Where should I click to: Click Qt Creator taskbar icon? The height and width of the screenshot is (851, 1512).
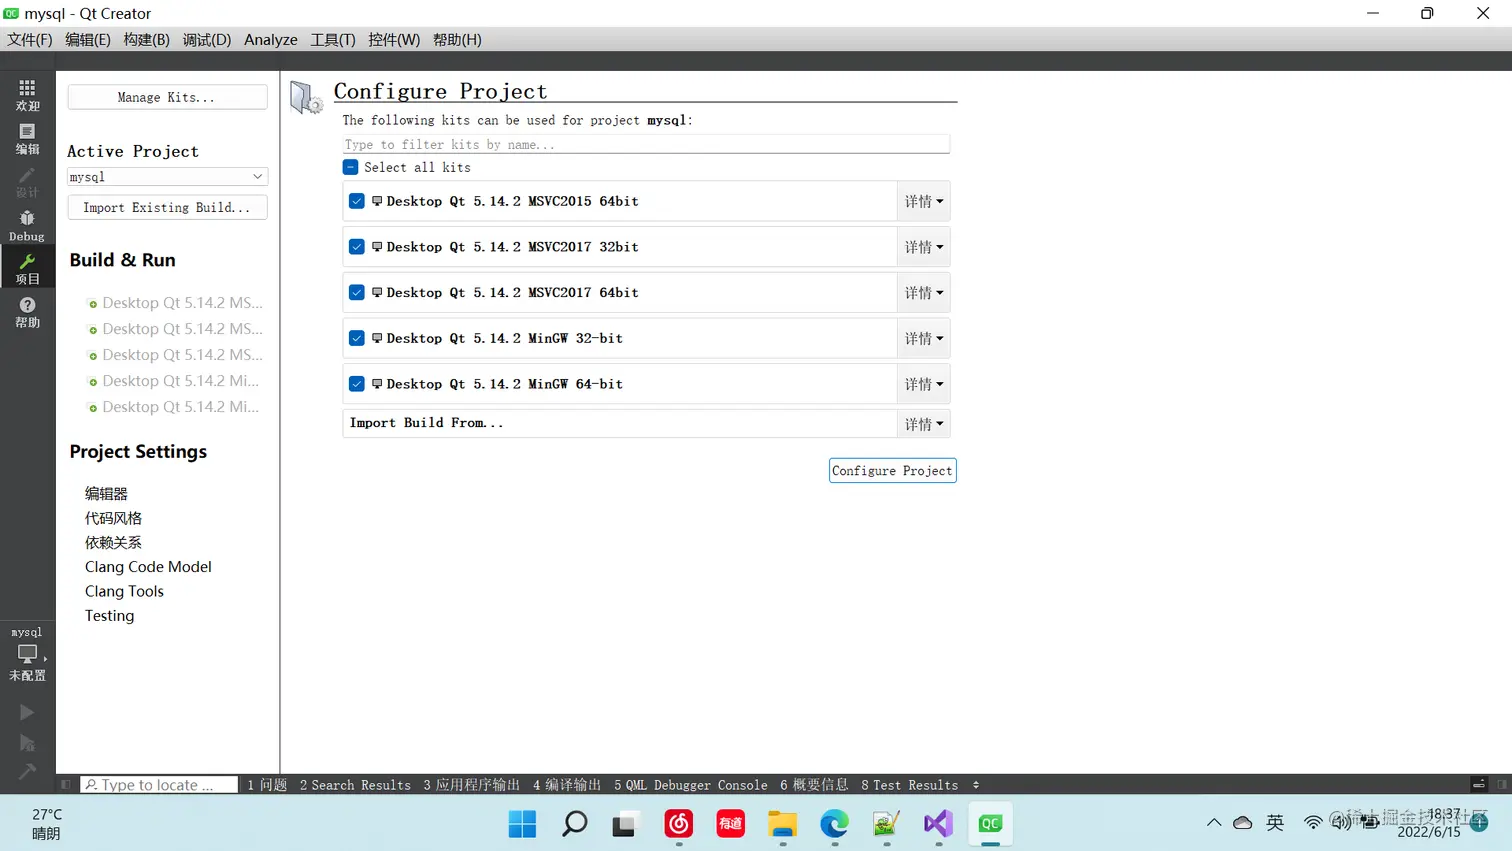point(990,824)
